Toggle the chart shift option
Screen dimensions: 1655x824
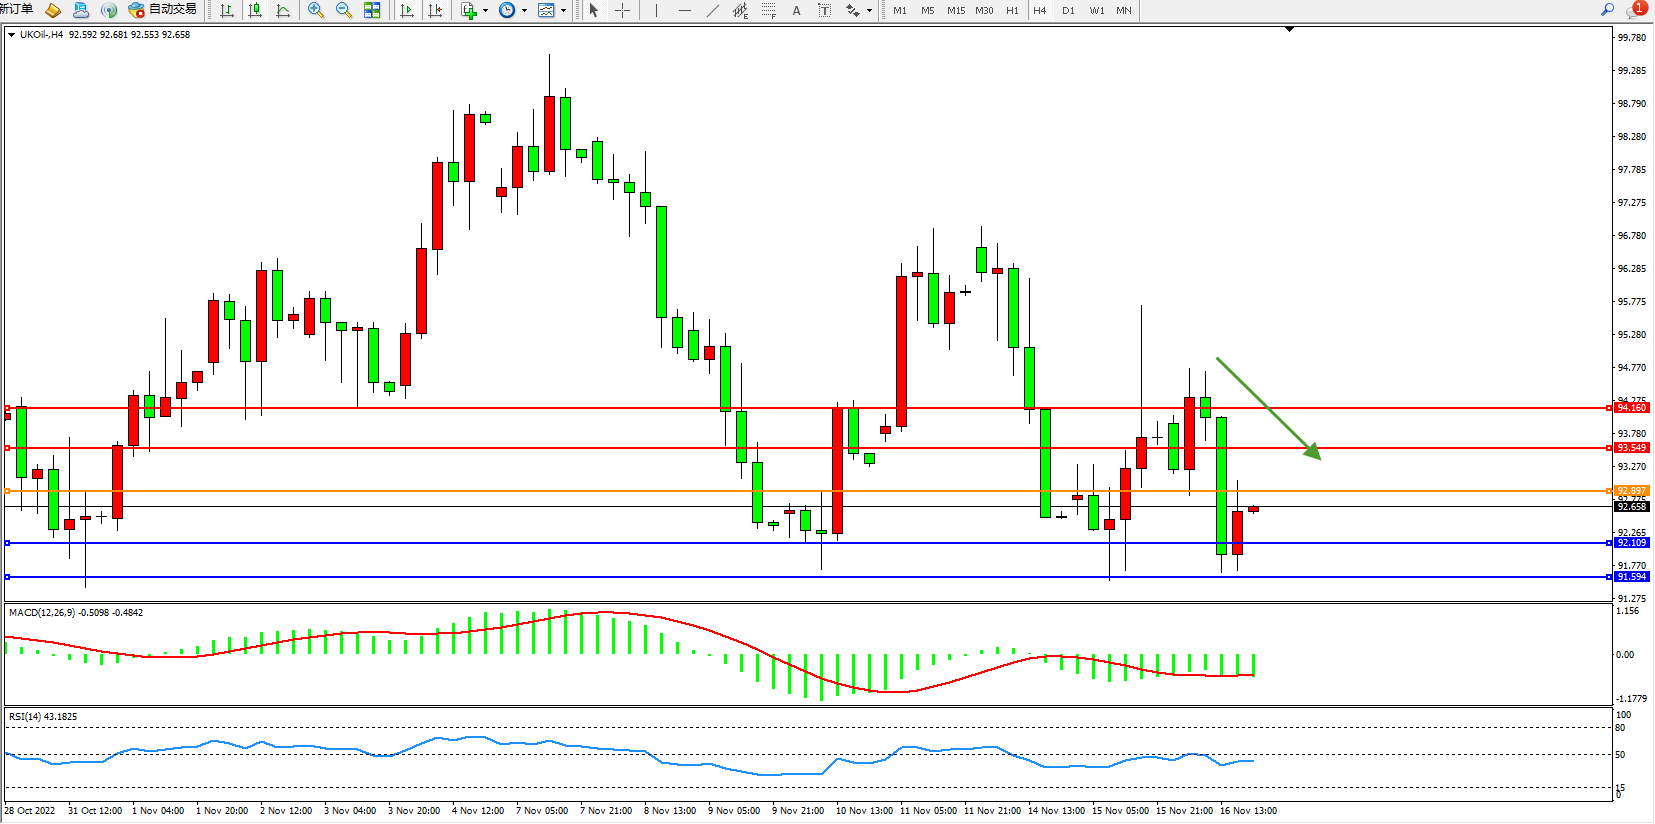pos(435,10)
